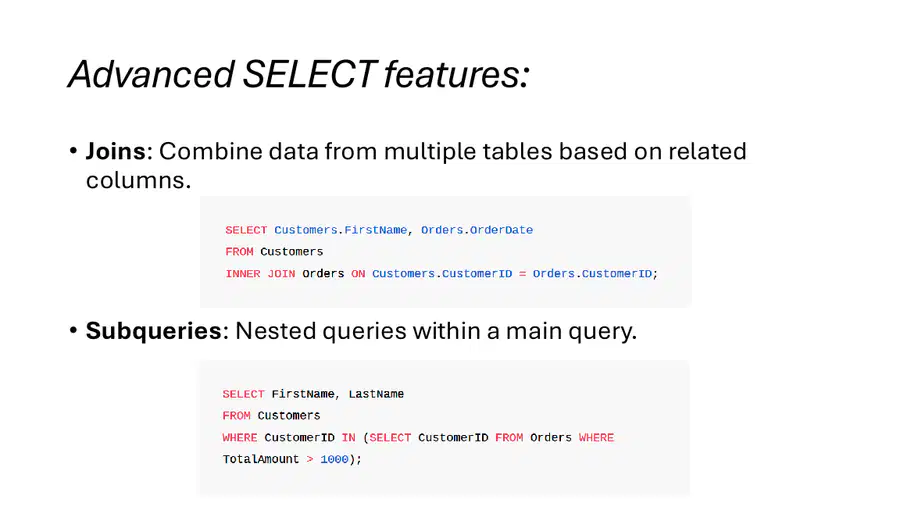Click the bold 'Subqueries' bullet heading
The width and height of the screenshot is (900, 506).
(153, 331)
